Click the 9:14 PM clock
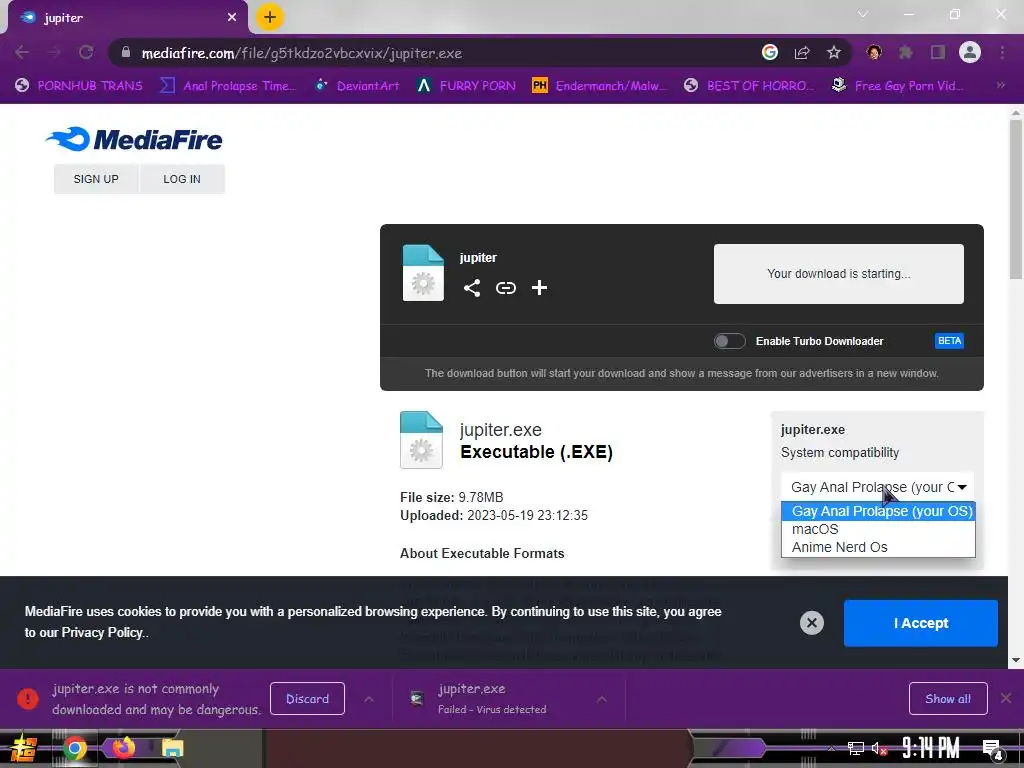 tap(930, 748)
